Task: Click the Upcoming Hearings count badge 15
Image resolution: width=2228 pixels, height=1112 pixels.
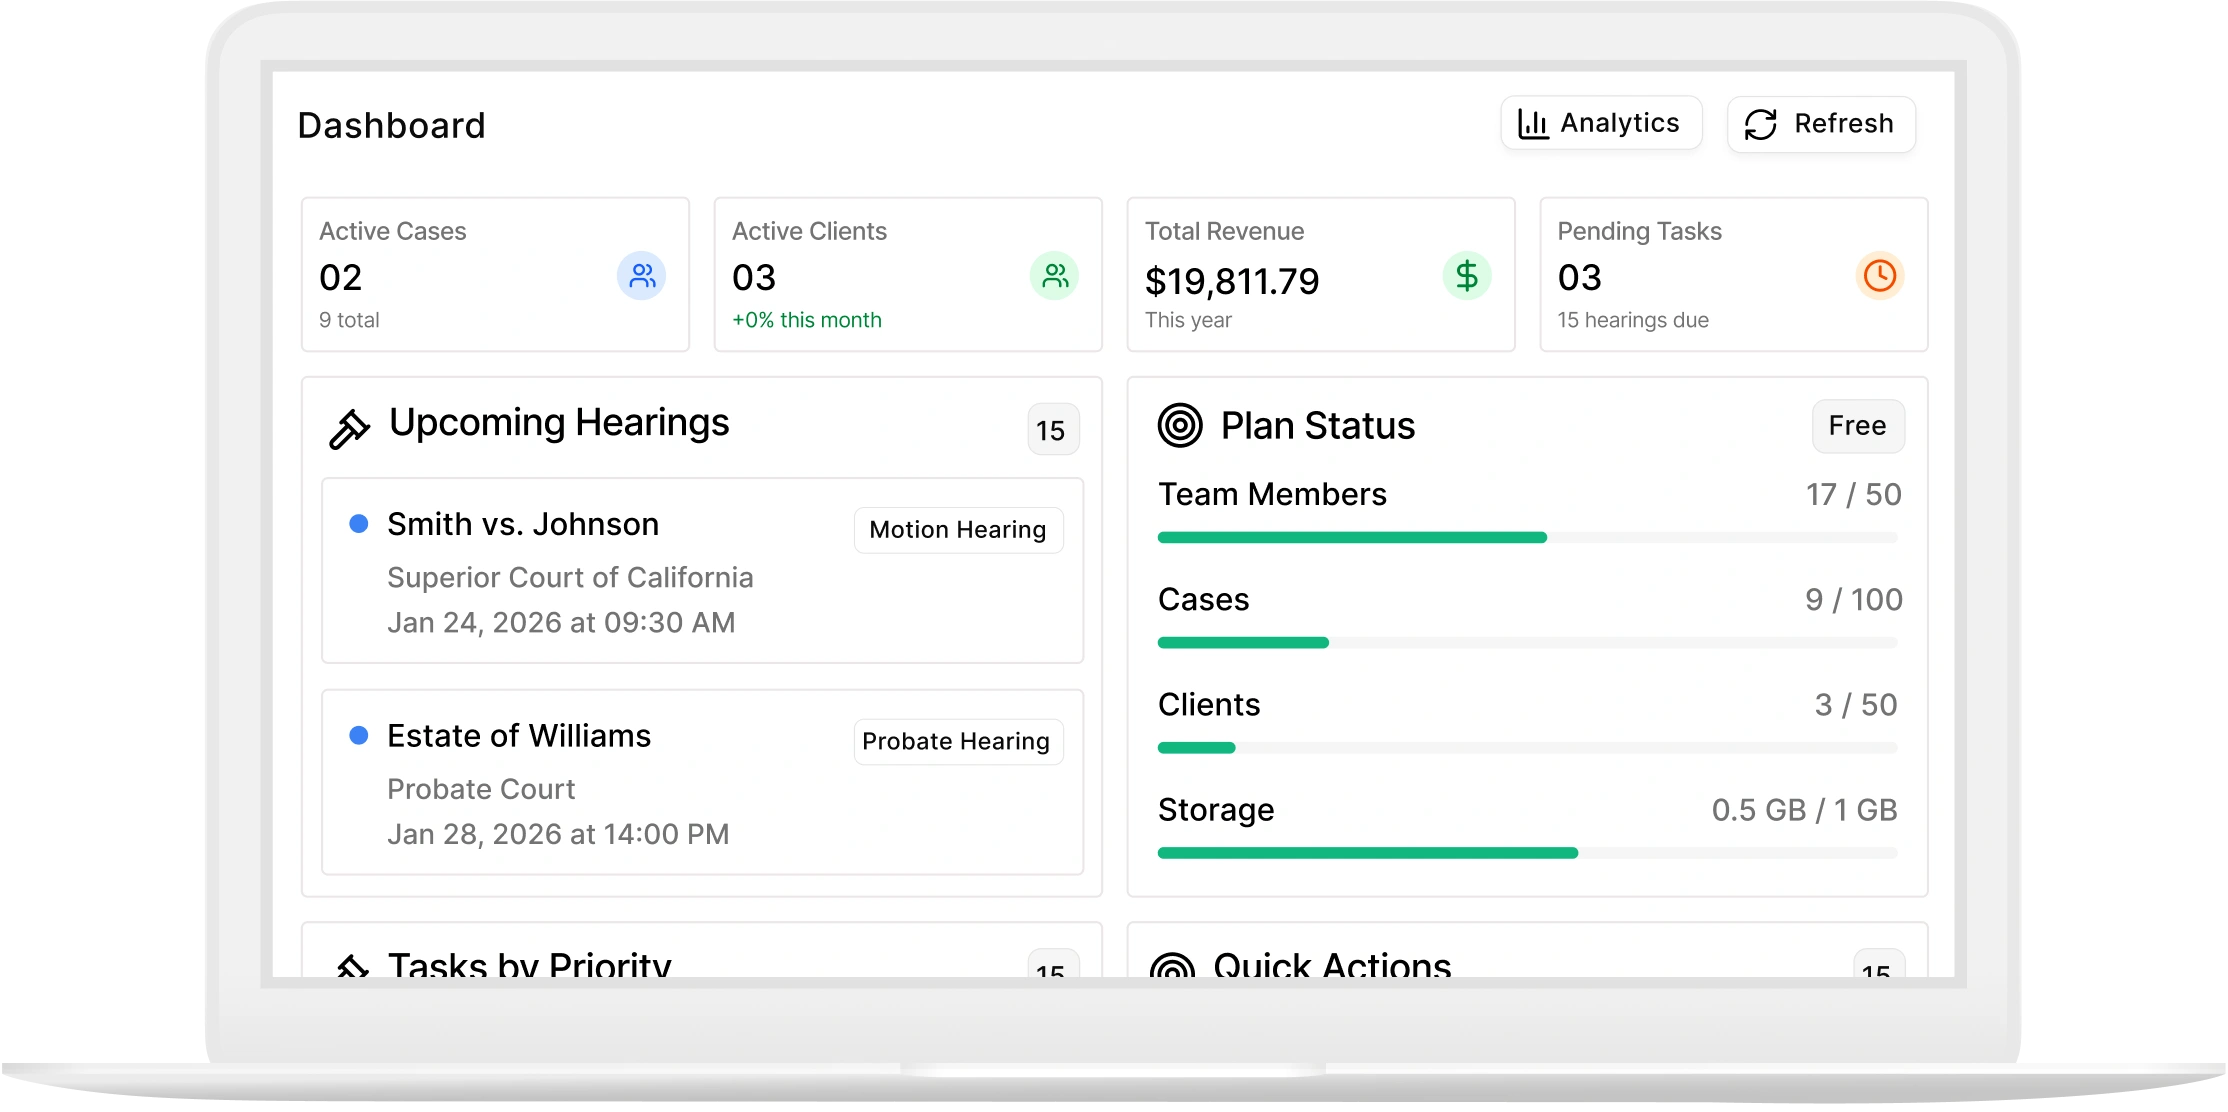Action: [x=1052, y=430]
